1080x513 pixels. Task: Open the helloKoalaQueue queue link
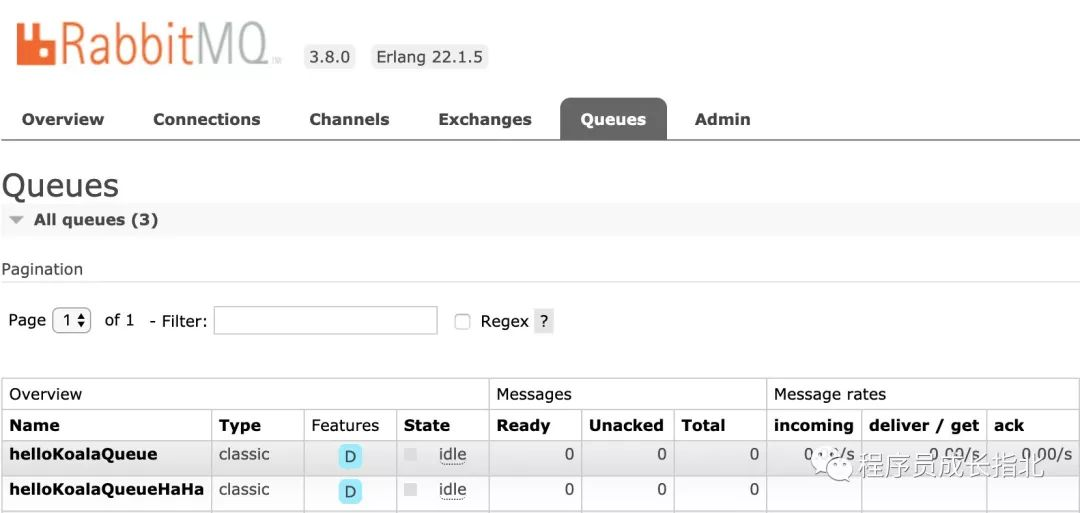pos(83,454)
